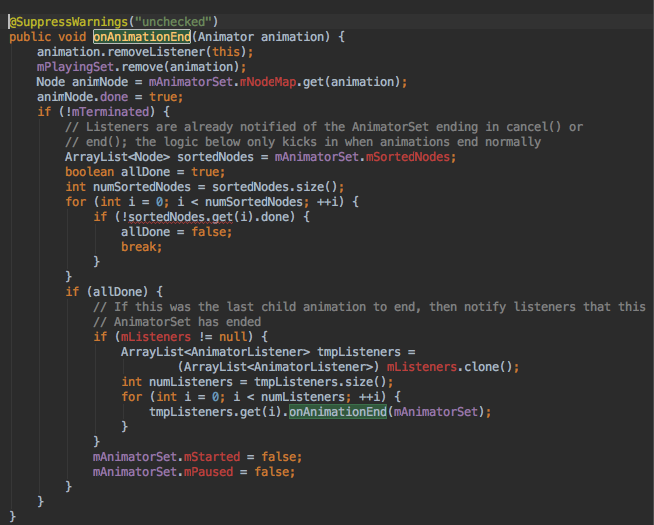
Task: Click the red mNodeMap field
Action: (x=268, y=82)
